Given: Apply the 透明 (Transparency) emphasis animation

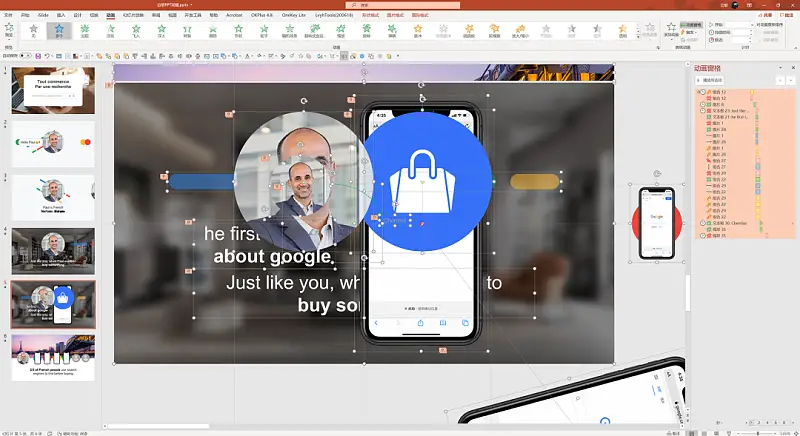Looking at the screenshot, I should (x=622, y=31).
